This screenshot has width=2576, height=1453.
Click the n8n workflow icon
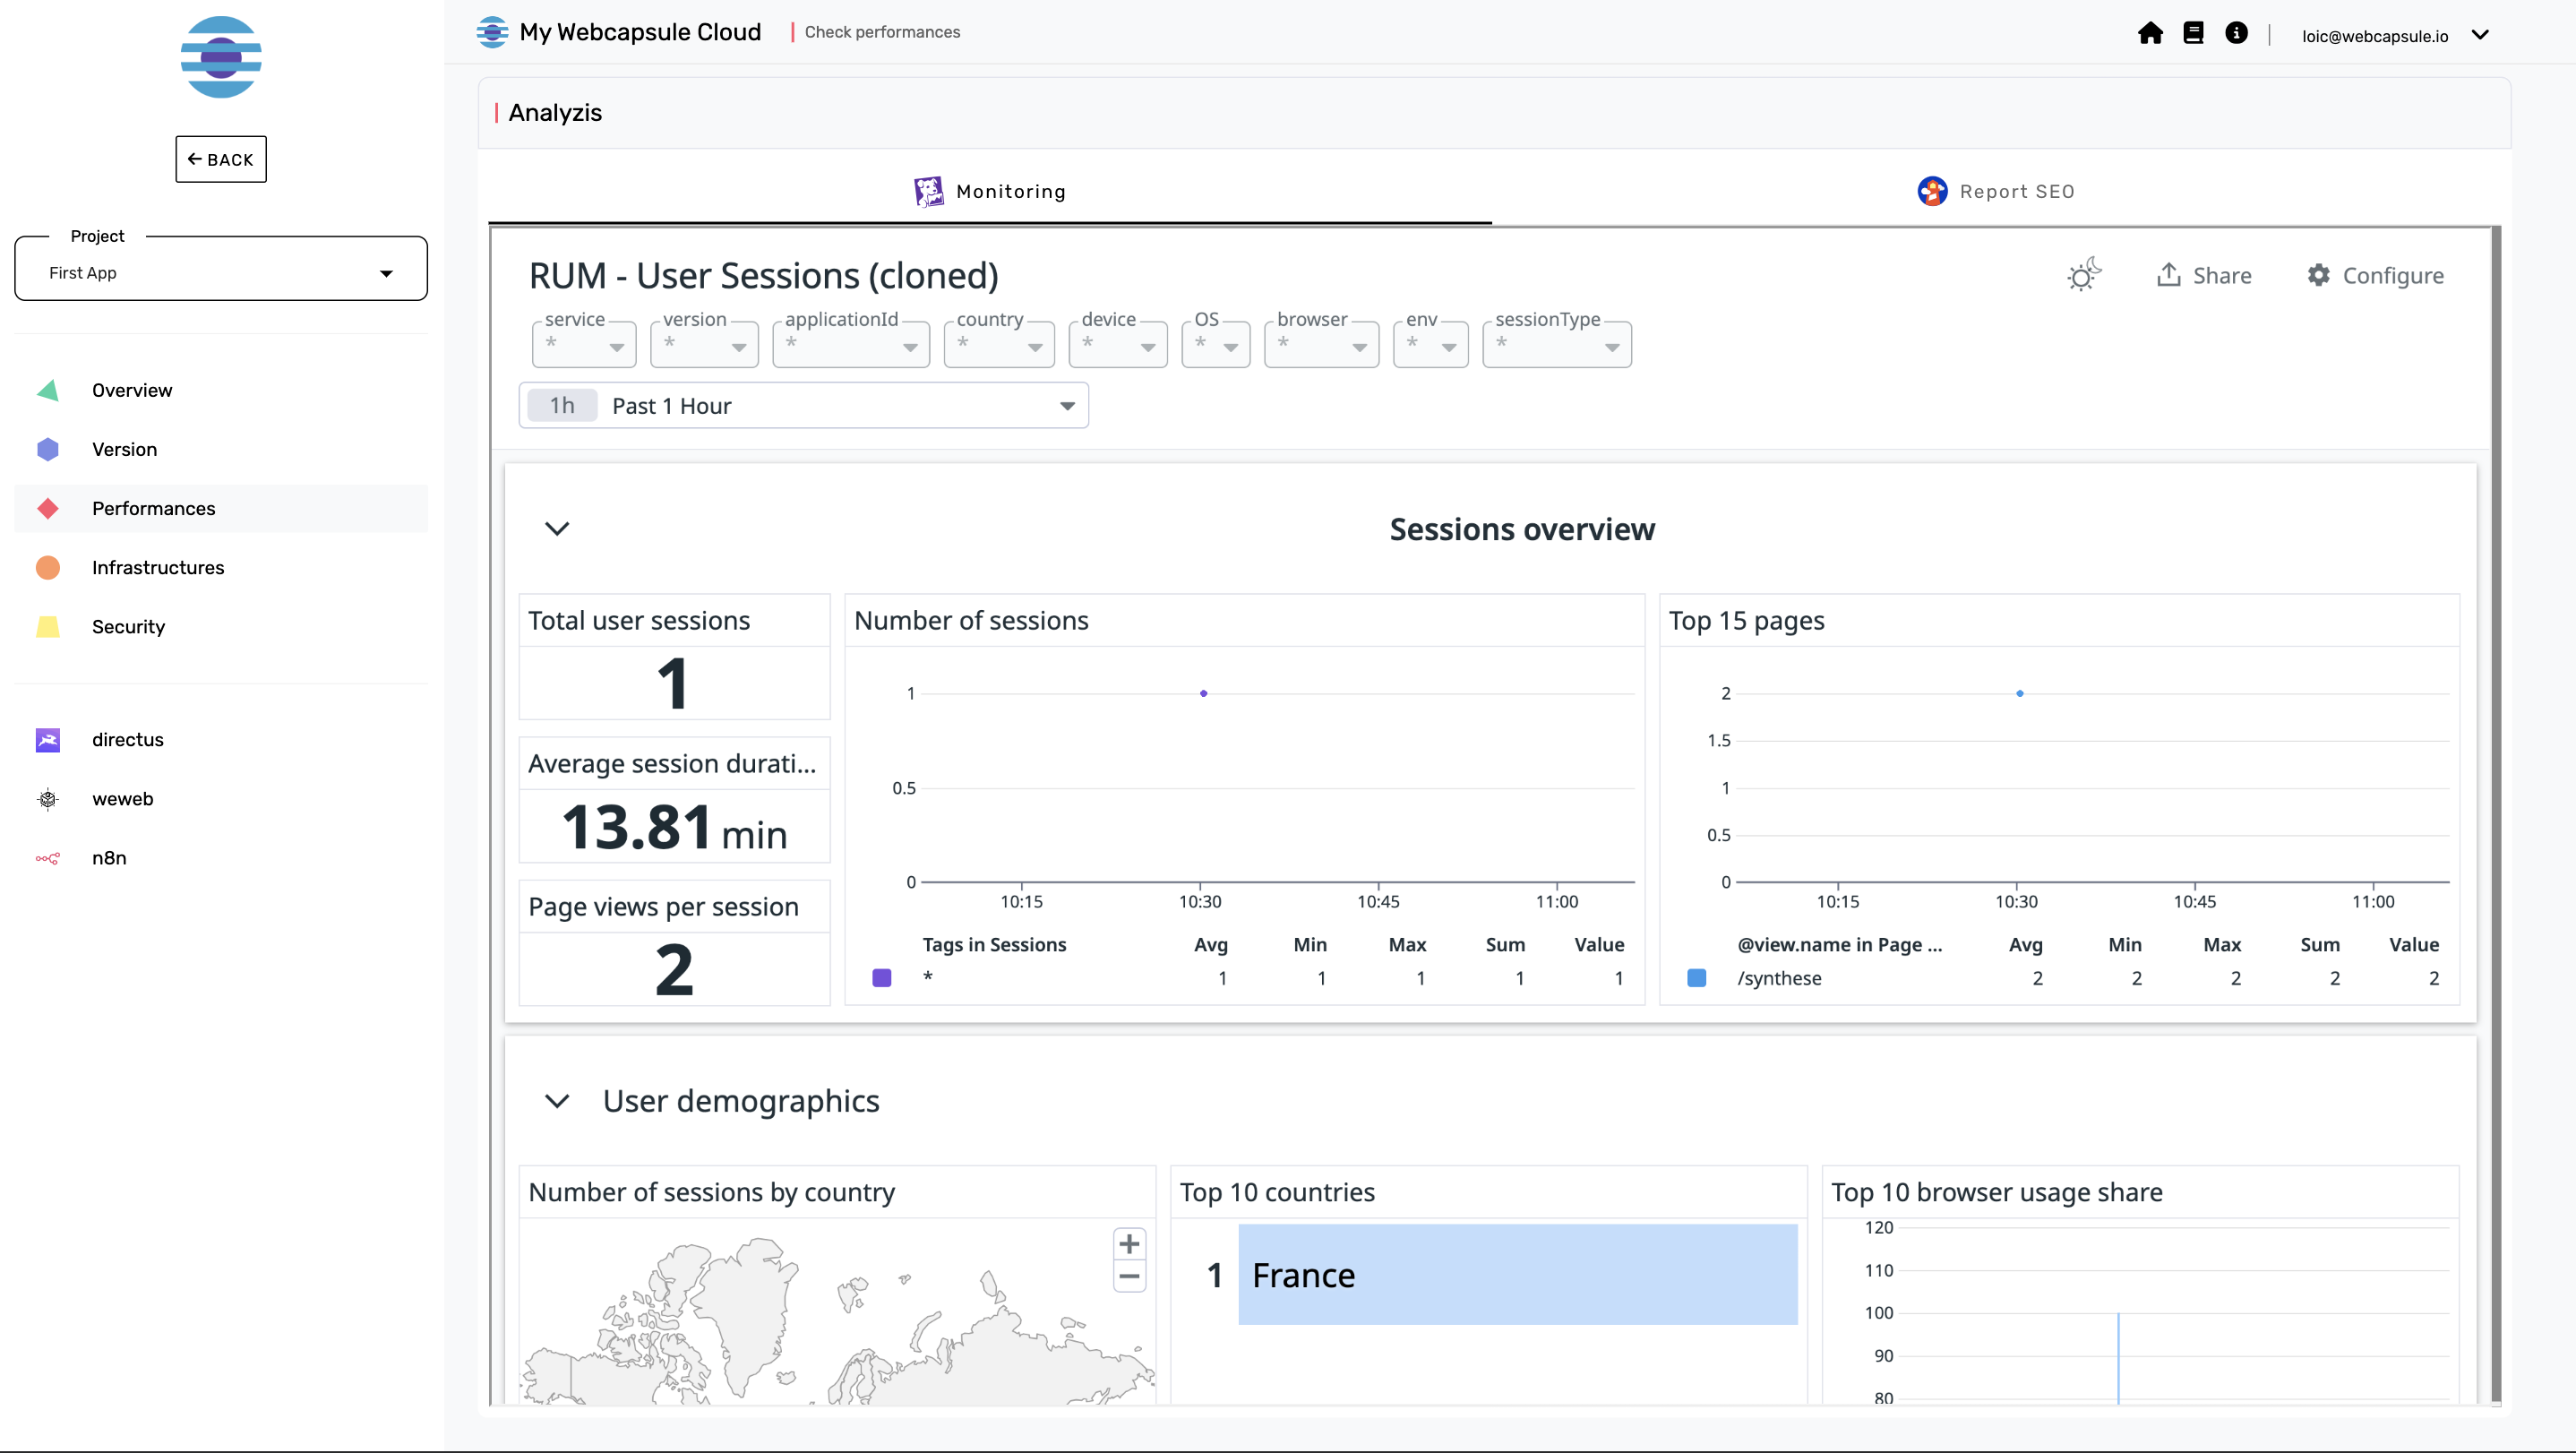[x=48, y=857]
